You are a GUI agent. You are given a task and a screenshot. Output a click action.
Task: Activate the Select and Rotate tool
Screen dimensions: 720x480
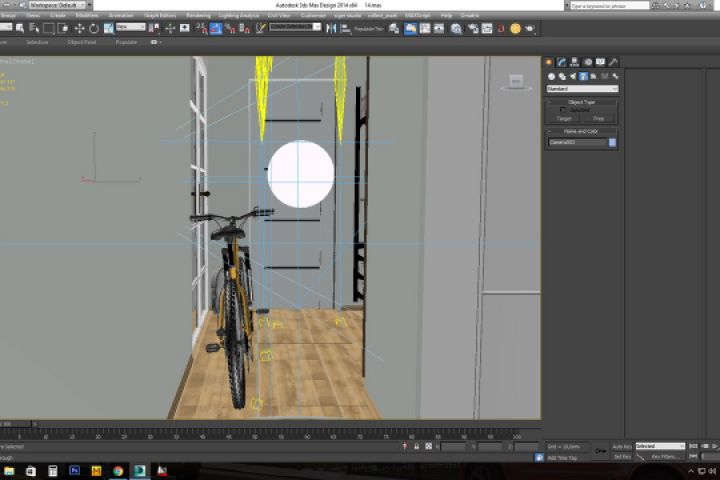pyautogui.click(x=94, y=28)
